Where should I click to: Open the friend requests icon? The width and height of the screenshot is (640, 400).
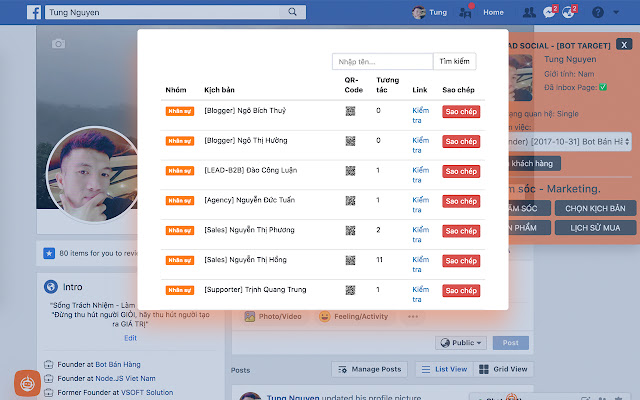pyautogui.click(x=529, y=13)
